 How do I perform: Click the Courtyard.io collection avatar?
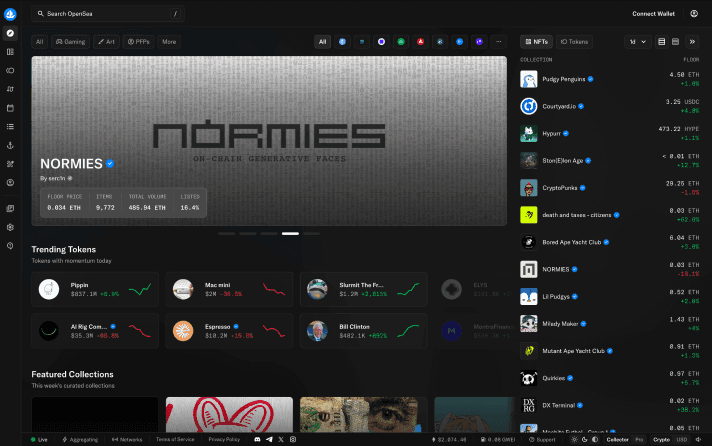click(x=529, y=106)
